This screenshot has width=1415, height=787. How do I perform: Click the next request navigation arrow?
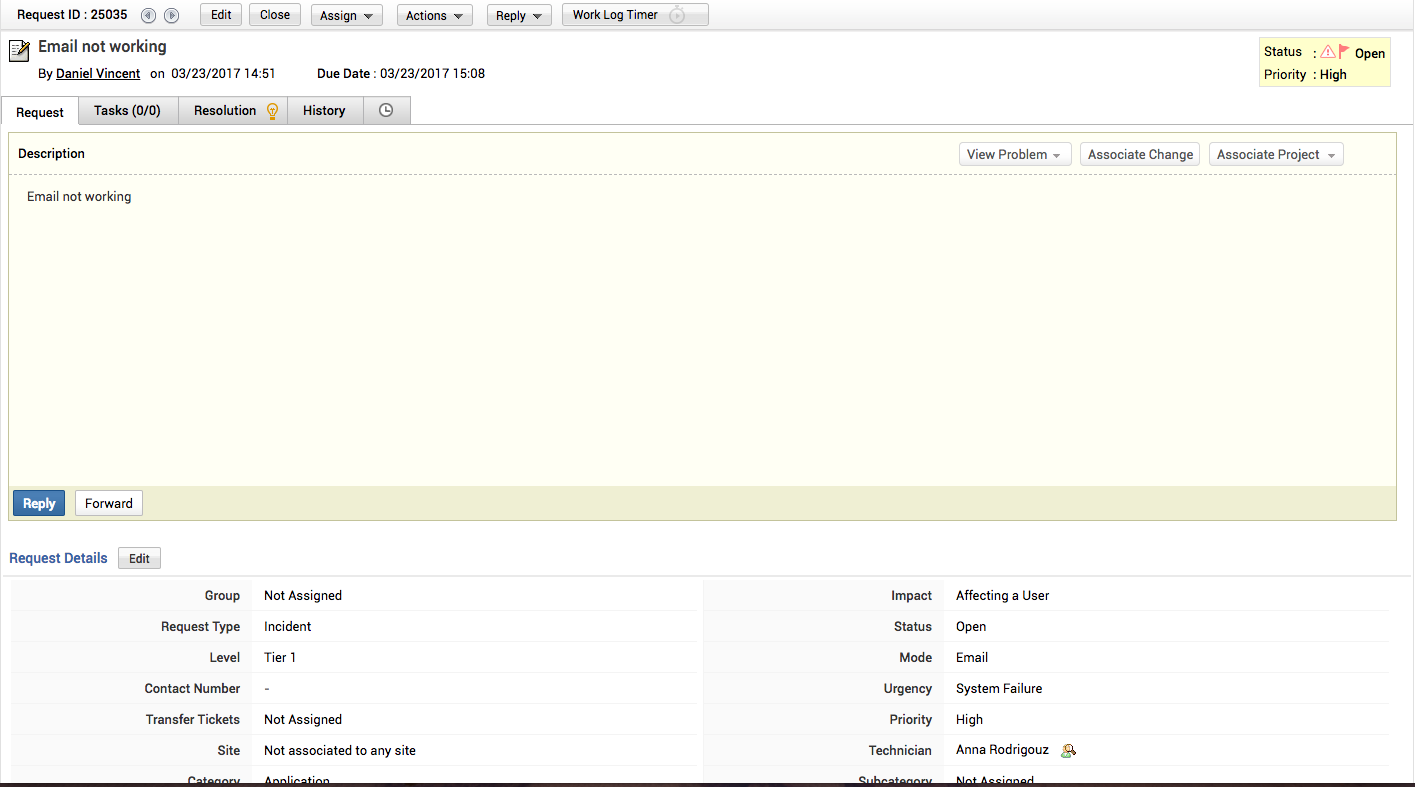click(170, 15)
